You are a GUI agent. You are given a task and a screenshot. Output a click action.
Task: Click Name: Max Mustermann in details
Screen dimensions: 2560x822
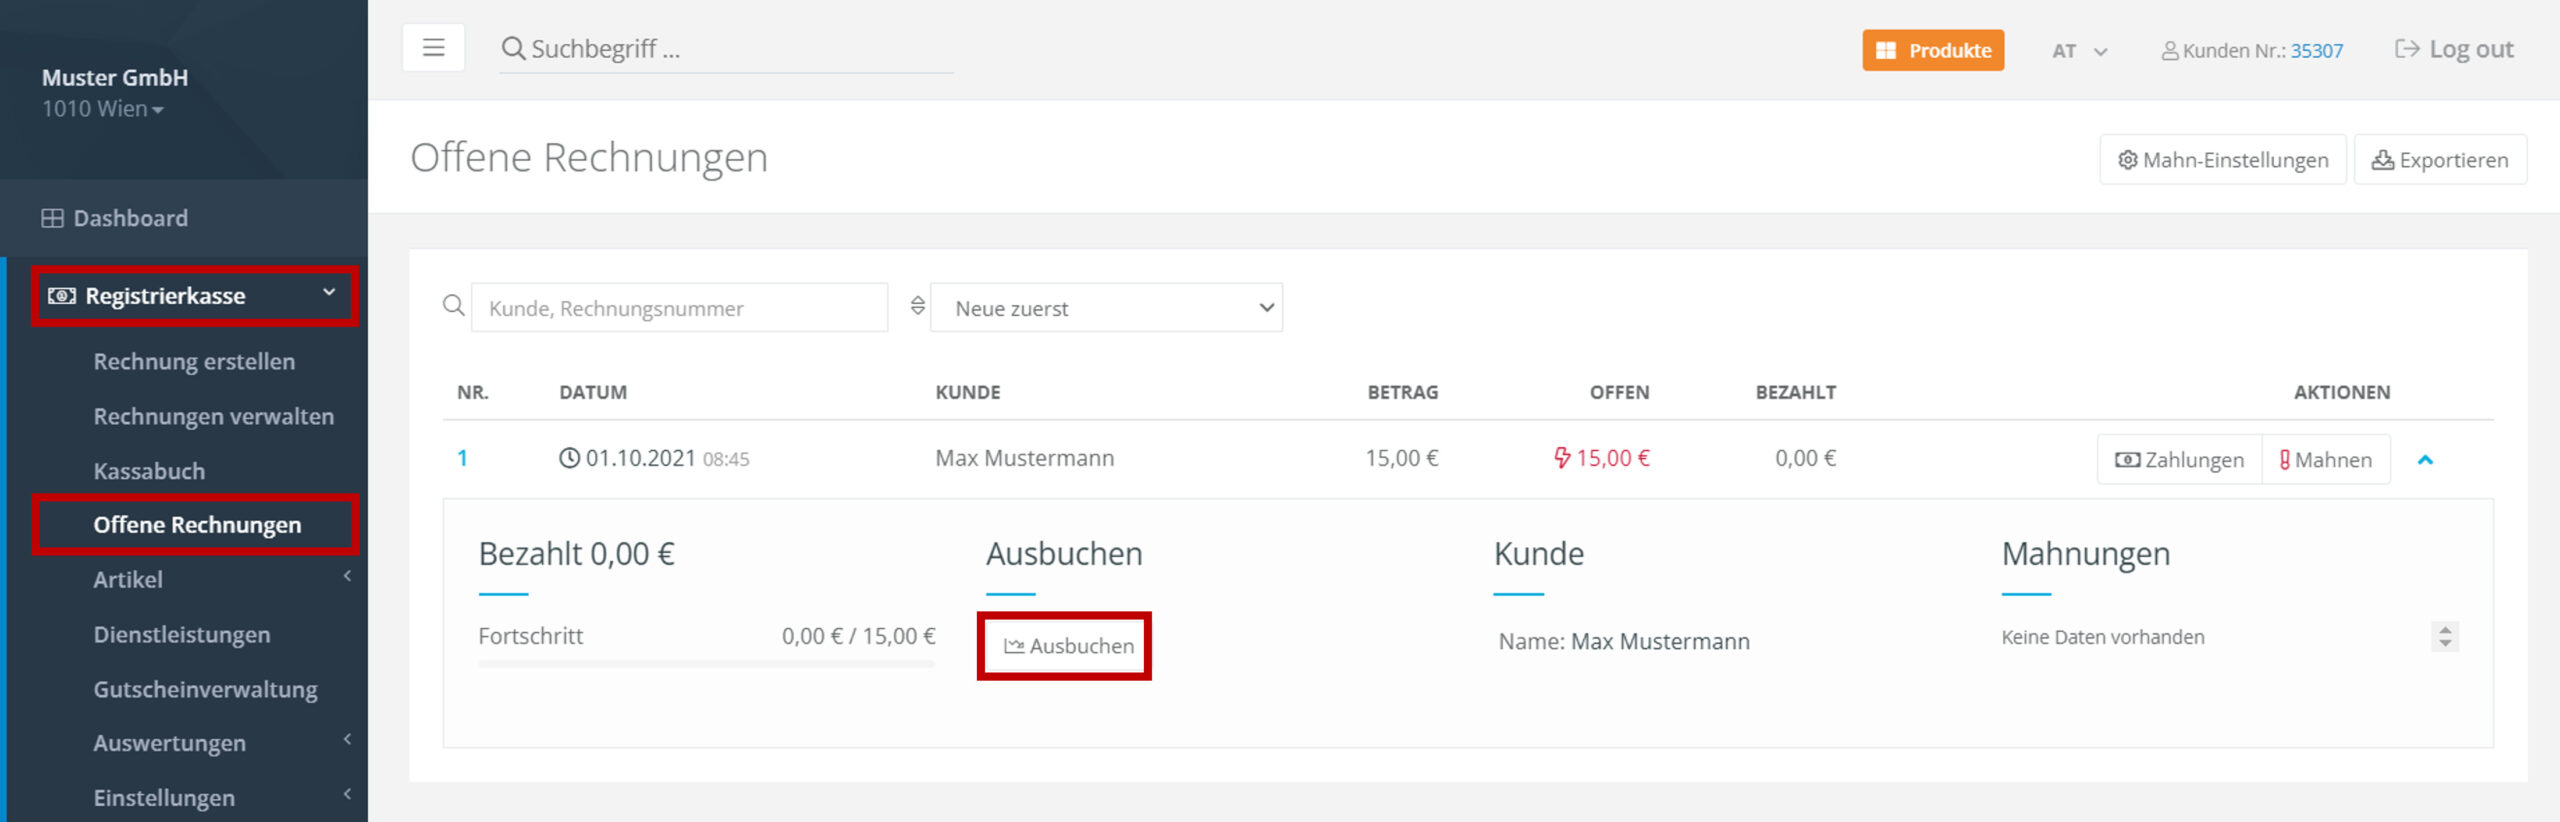[1623, 642]
